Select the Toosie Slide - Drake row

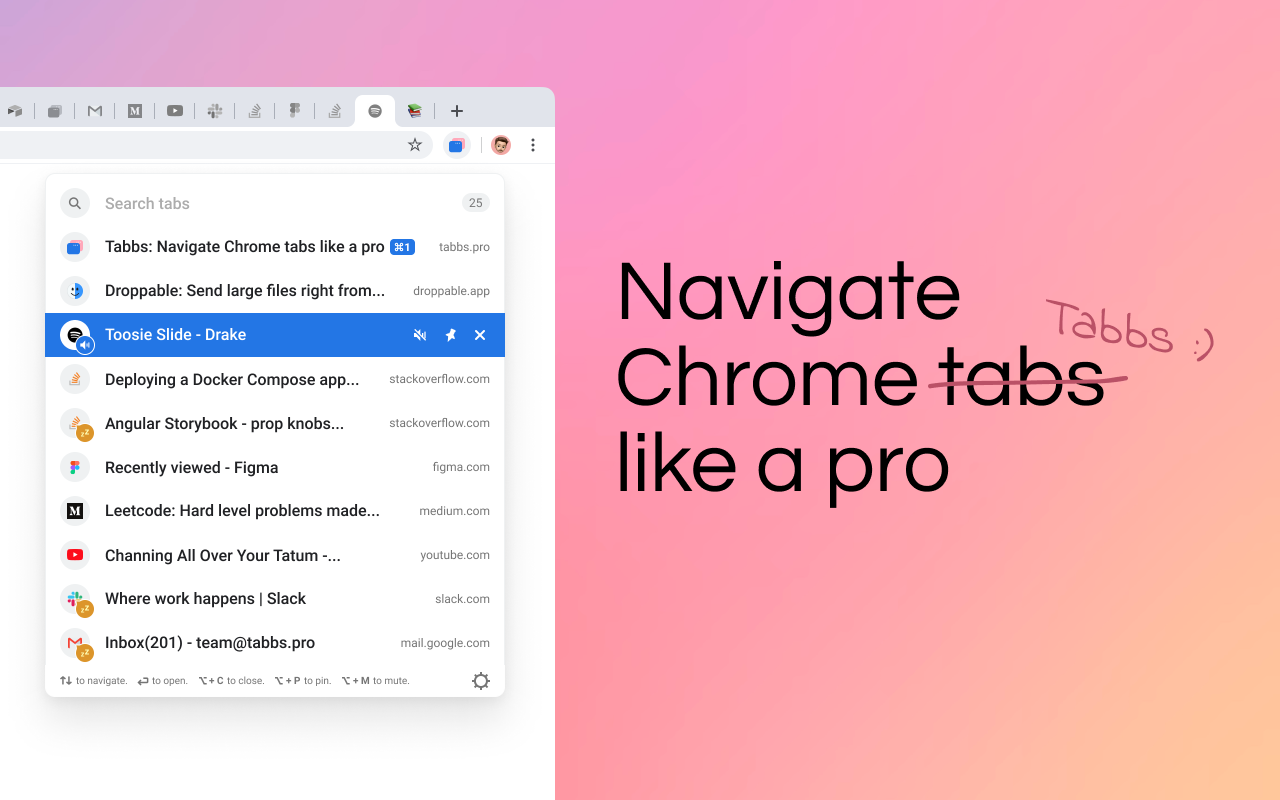click(275, 335)
